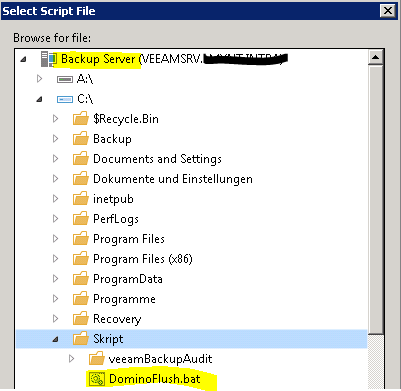Select the Program Files (x86) folder
This screenshot has height=391, width=401.
click(143, 259)
